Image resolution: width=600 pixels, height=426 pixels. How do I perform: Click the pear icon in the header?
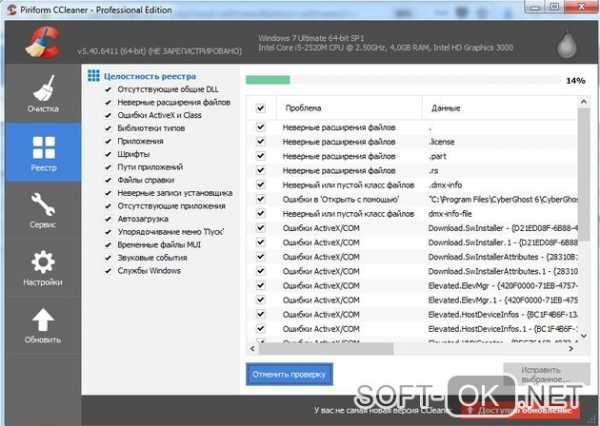(567, 45)
